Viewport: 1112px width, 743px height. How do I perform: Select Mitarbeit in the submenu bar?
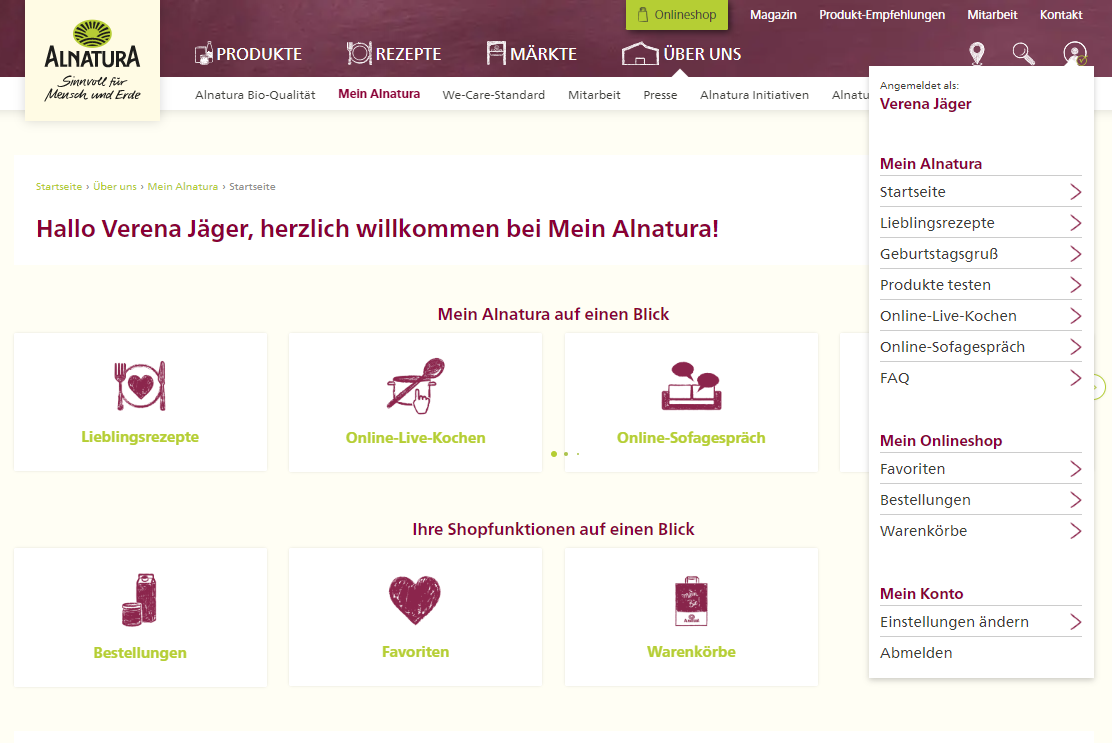pos(594,95)
